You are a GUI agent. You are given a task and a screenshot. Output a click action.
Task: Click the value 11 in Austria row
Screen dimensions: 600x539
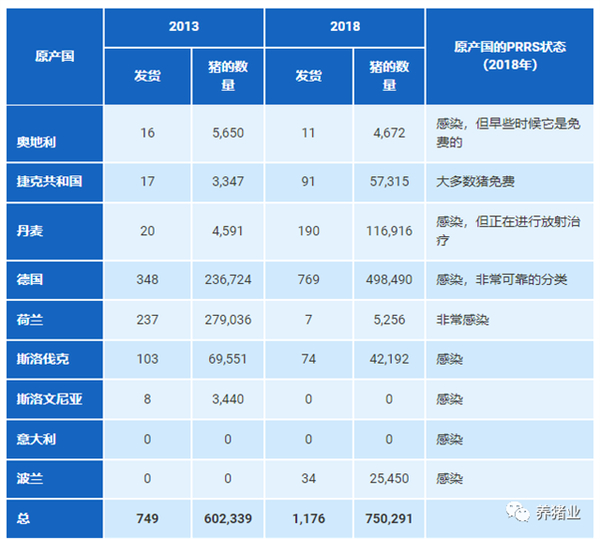308,133
